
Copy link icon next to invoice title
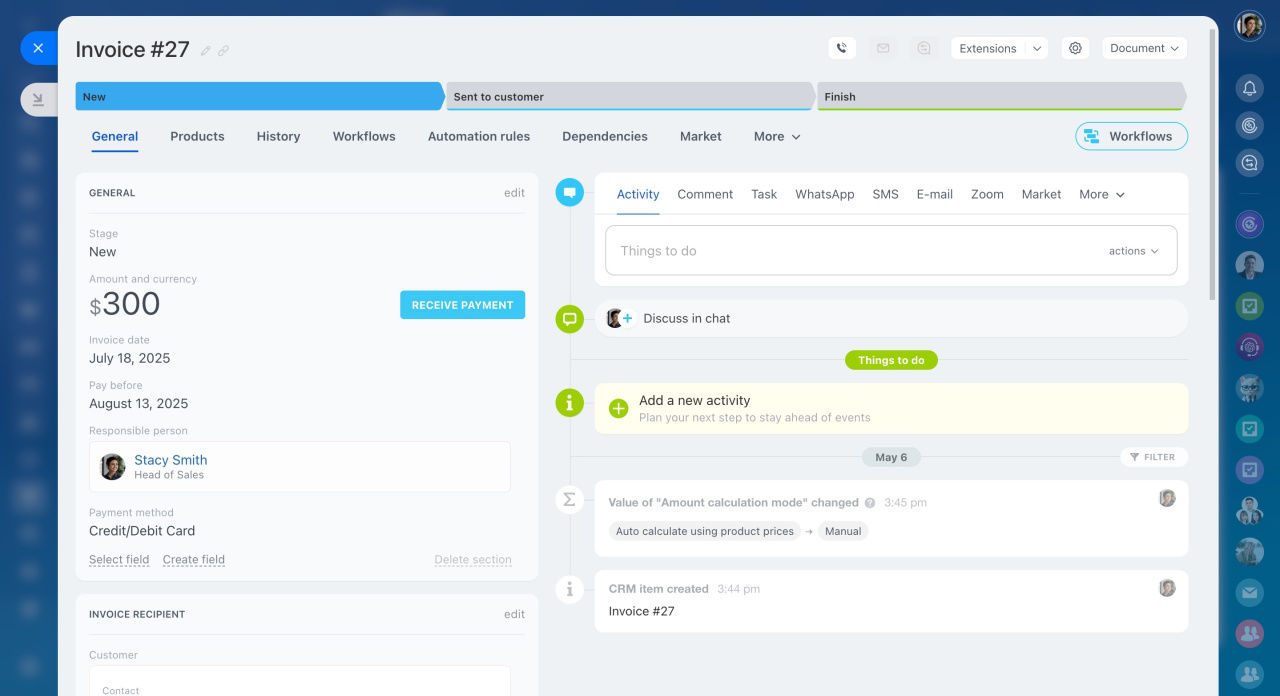point(224,51)
